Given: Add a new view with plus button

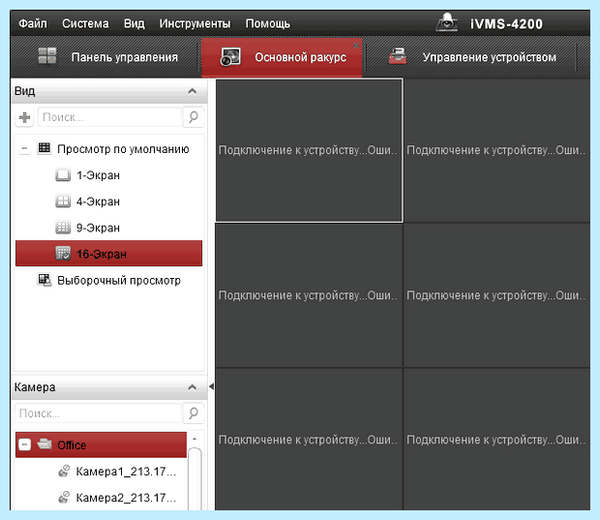Looking at the screenshot, I should (x=24, y=117).
